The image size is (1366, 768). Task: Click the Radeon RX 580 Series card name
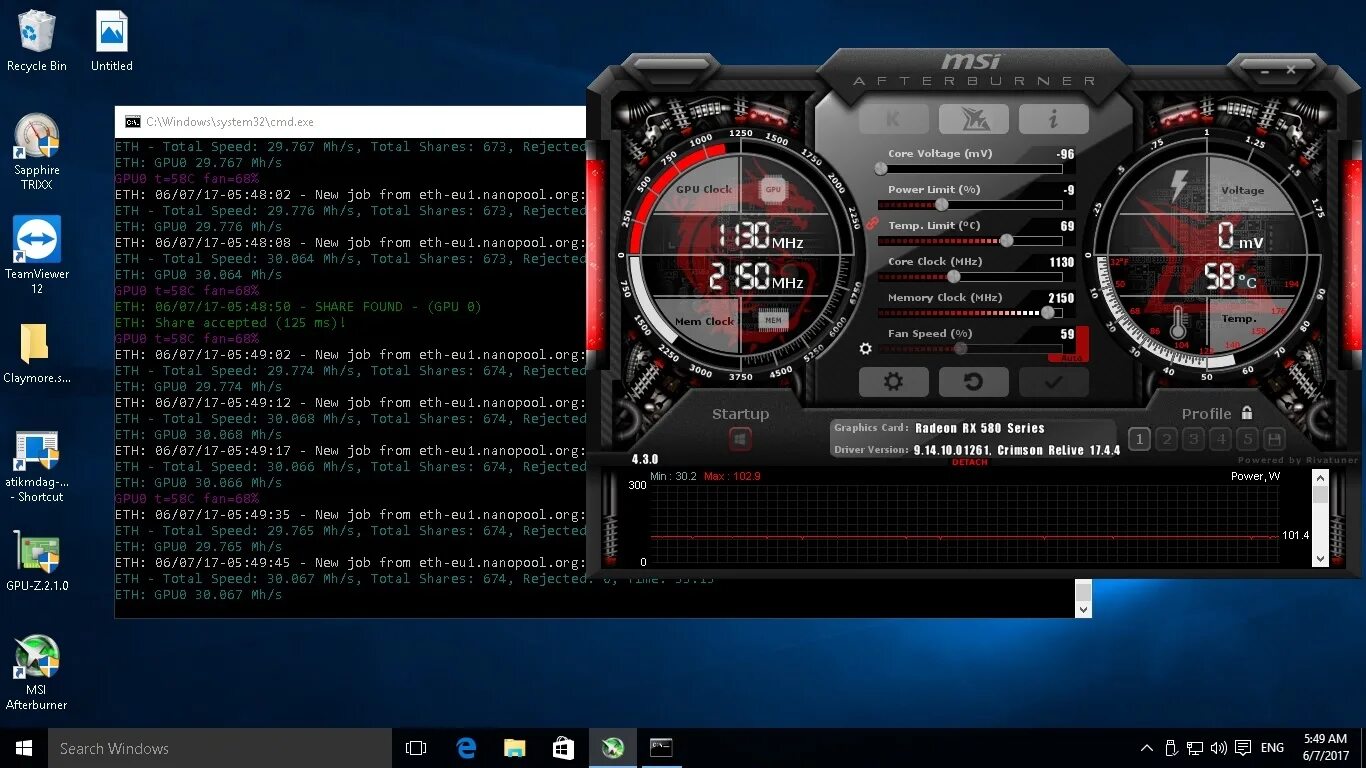[979, 428]
